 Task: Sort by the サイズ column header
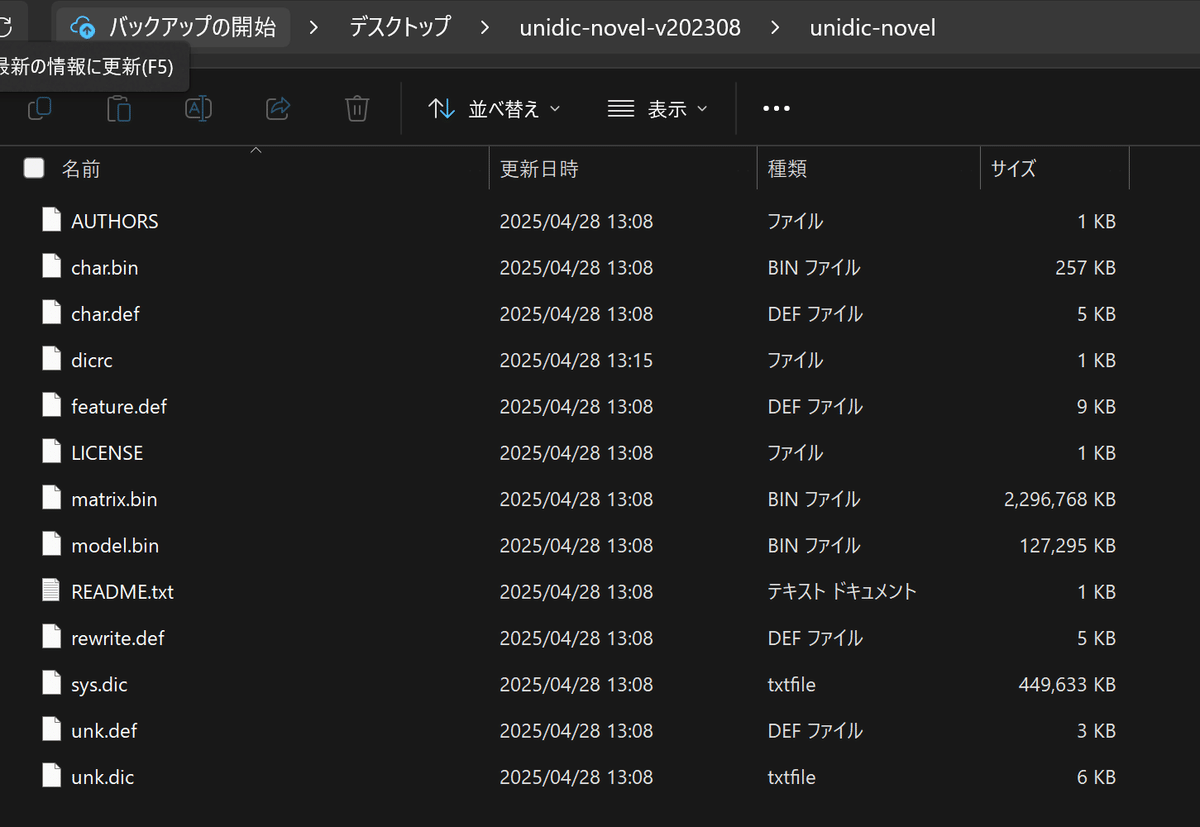(1013, 169)
